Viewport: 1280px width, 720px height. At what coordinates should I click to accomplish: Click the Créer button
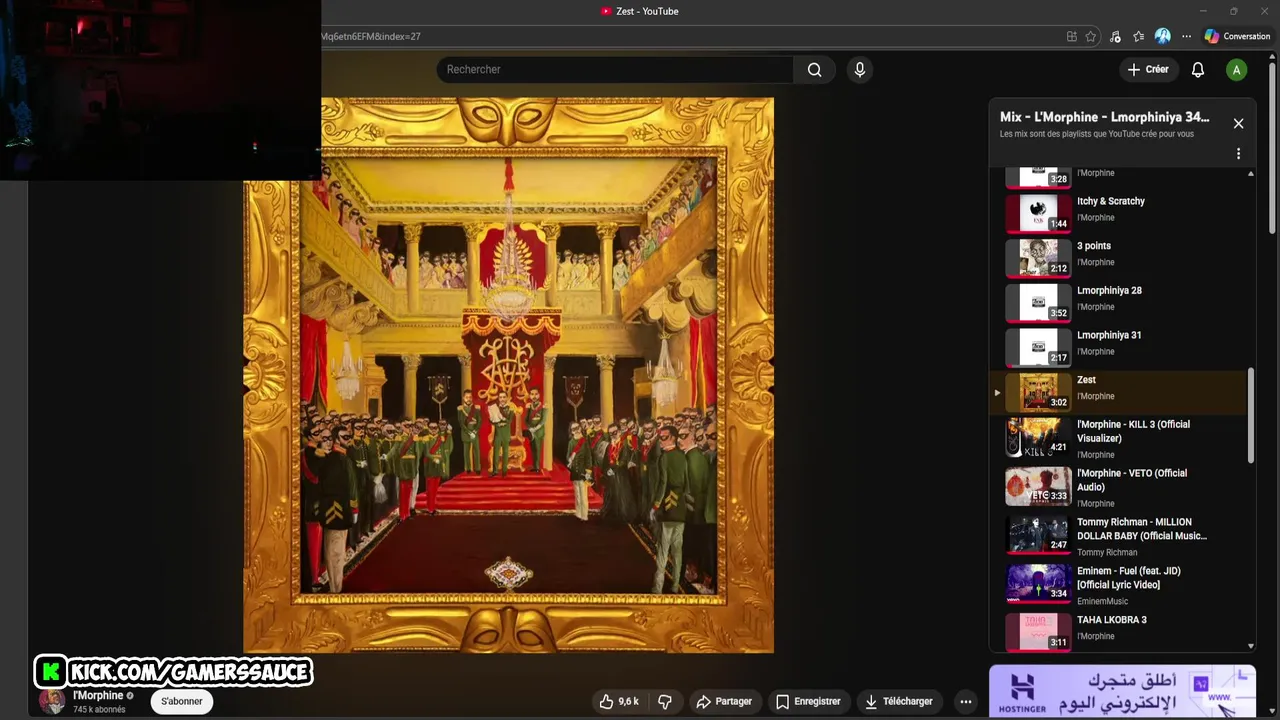(x=1148, y=69)
